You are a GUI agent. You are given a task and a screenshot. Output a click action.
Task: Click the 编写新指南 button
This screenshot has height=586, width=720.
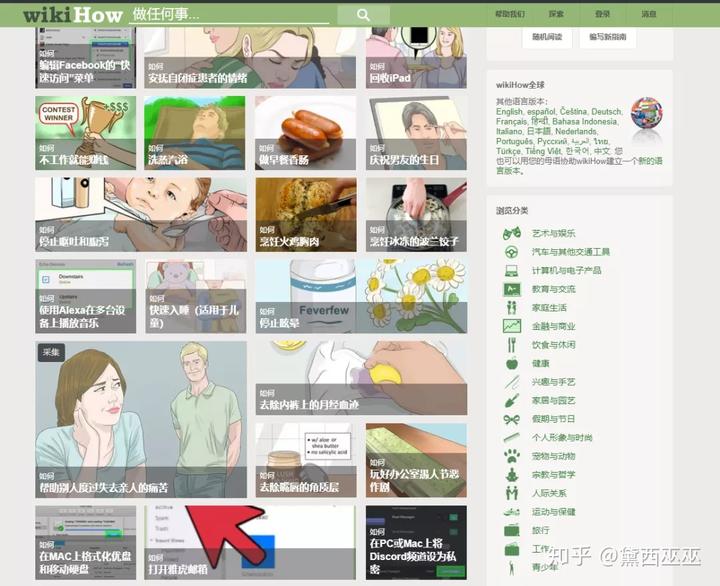click(x=608, y=37)
